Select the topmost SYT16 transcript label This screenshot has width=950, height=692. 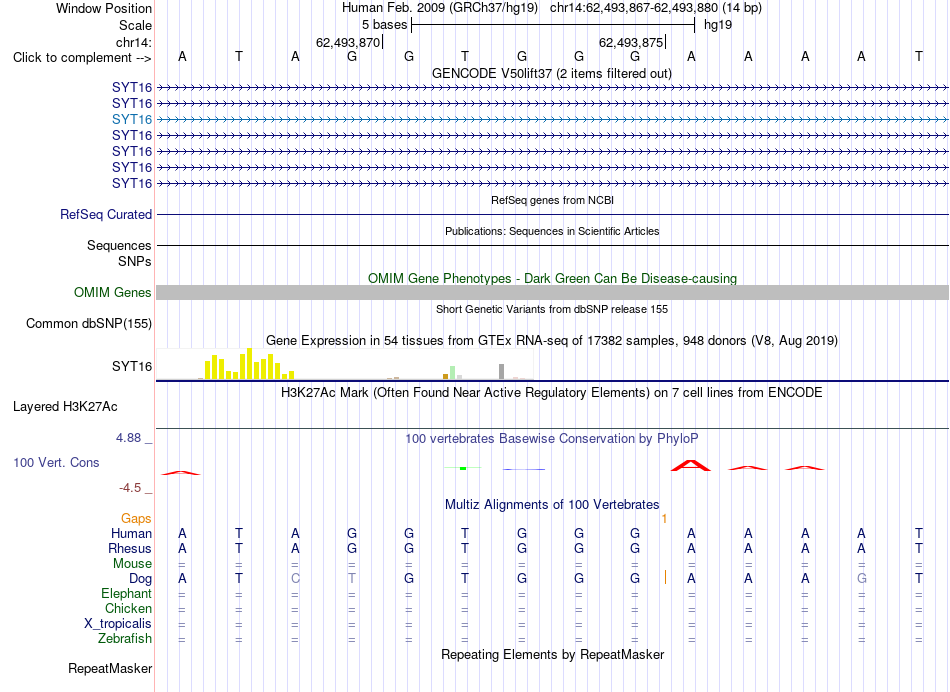[x=132, y=87]
